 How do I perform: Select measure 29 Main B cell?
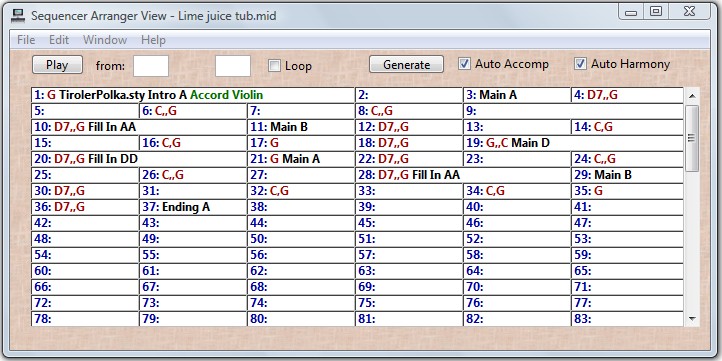[627, 175]
